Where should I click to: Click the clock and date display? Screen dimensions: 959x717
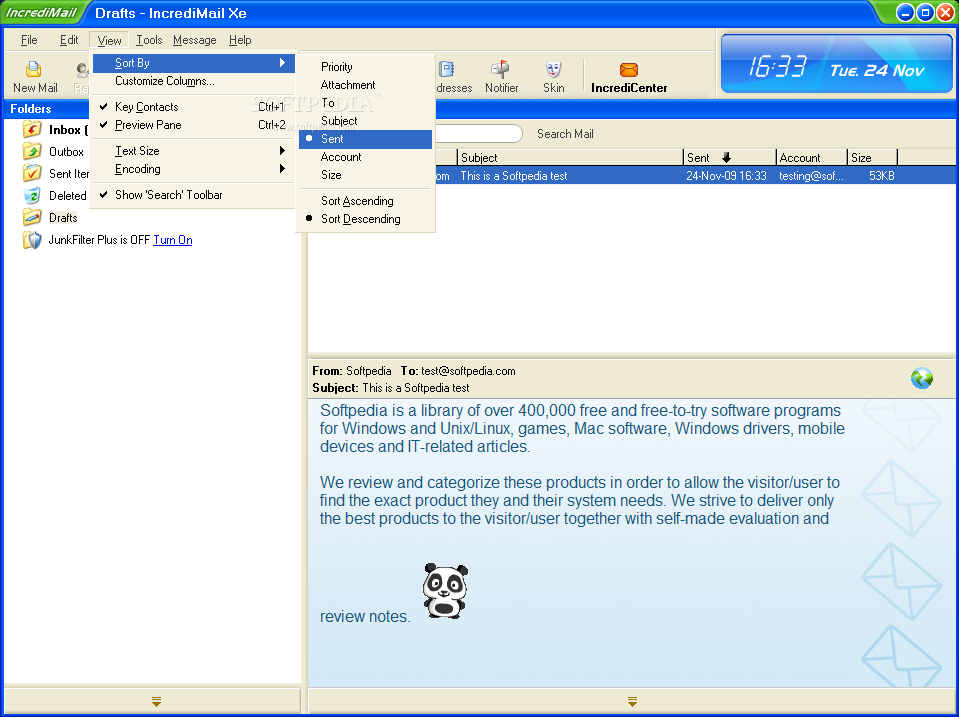pos(836,64)
